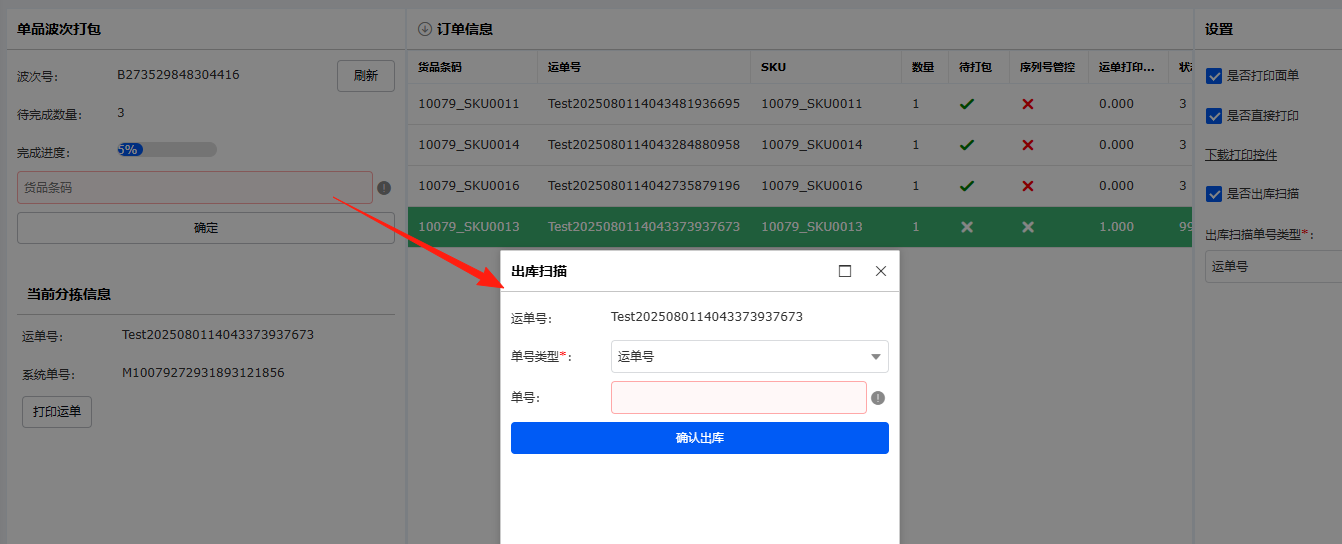Image resolution: width=1342 pixels, height=544 pixels.
Task: Maximize the 出库扫描 dialog
Action: [x=845, y=271]
